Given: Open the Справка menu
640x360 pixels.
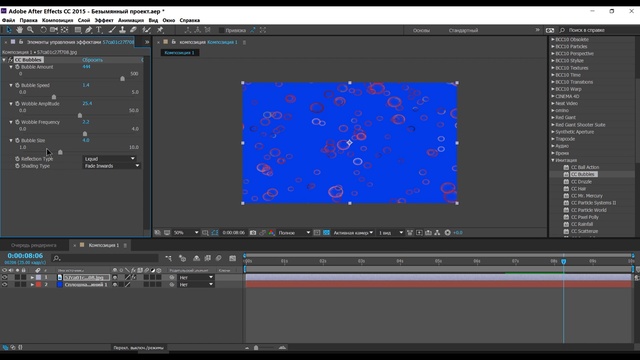Looking at the screenshot, I should coord(190,20).
